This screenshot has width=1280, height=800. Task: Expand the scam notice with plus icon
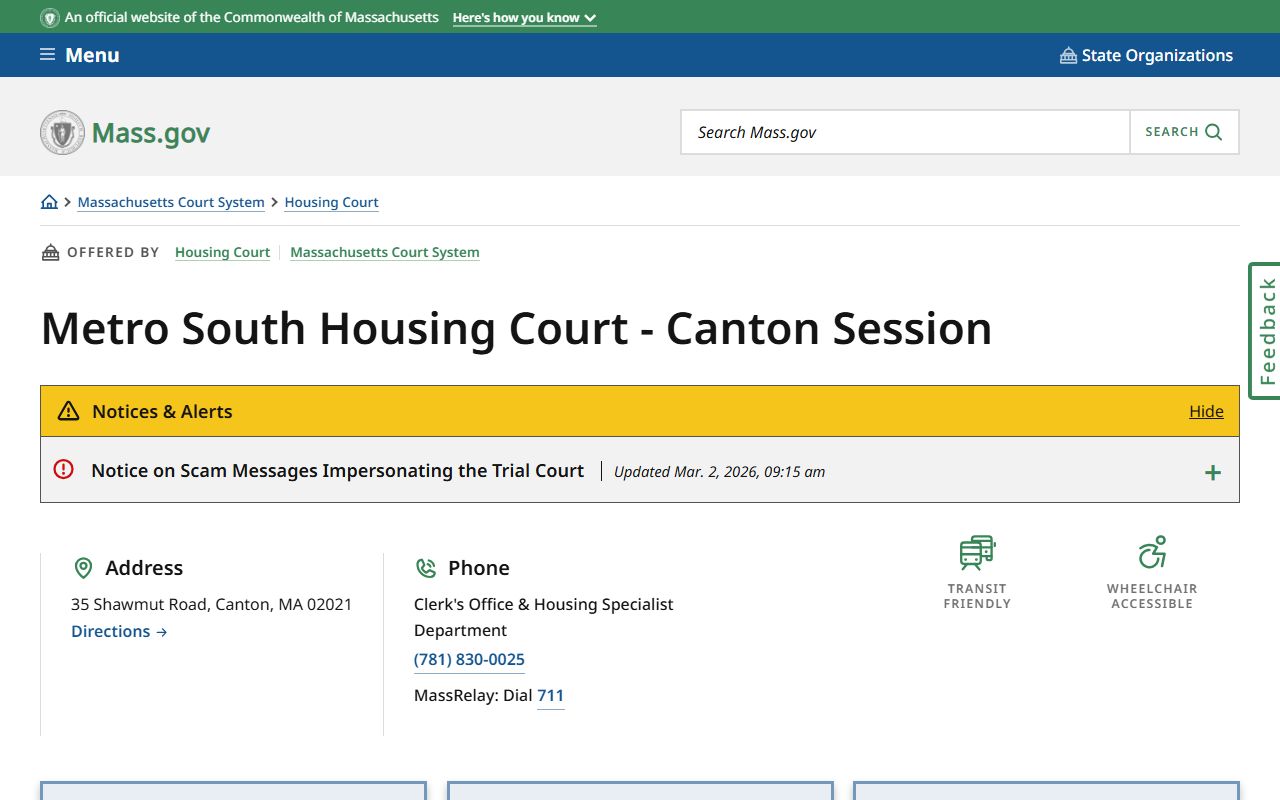[1212, 472]
